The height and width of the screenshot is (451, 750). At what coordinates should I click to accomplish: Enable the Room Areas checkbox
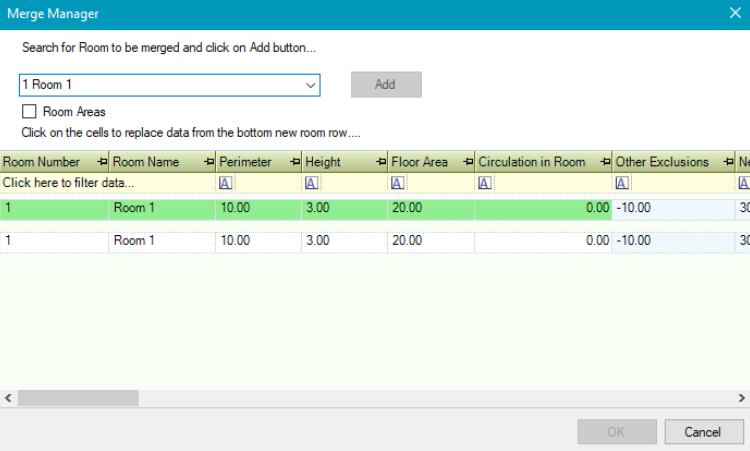click(x=29, y=112)
